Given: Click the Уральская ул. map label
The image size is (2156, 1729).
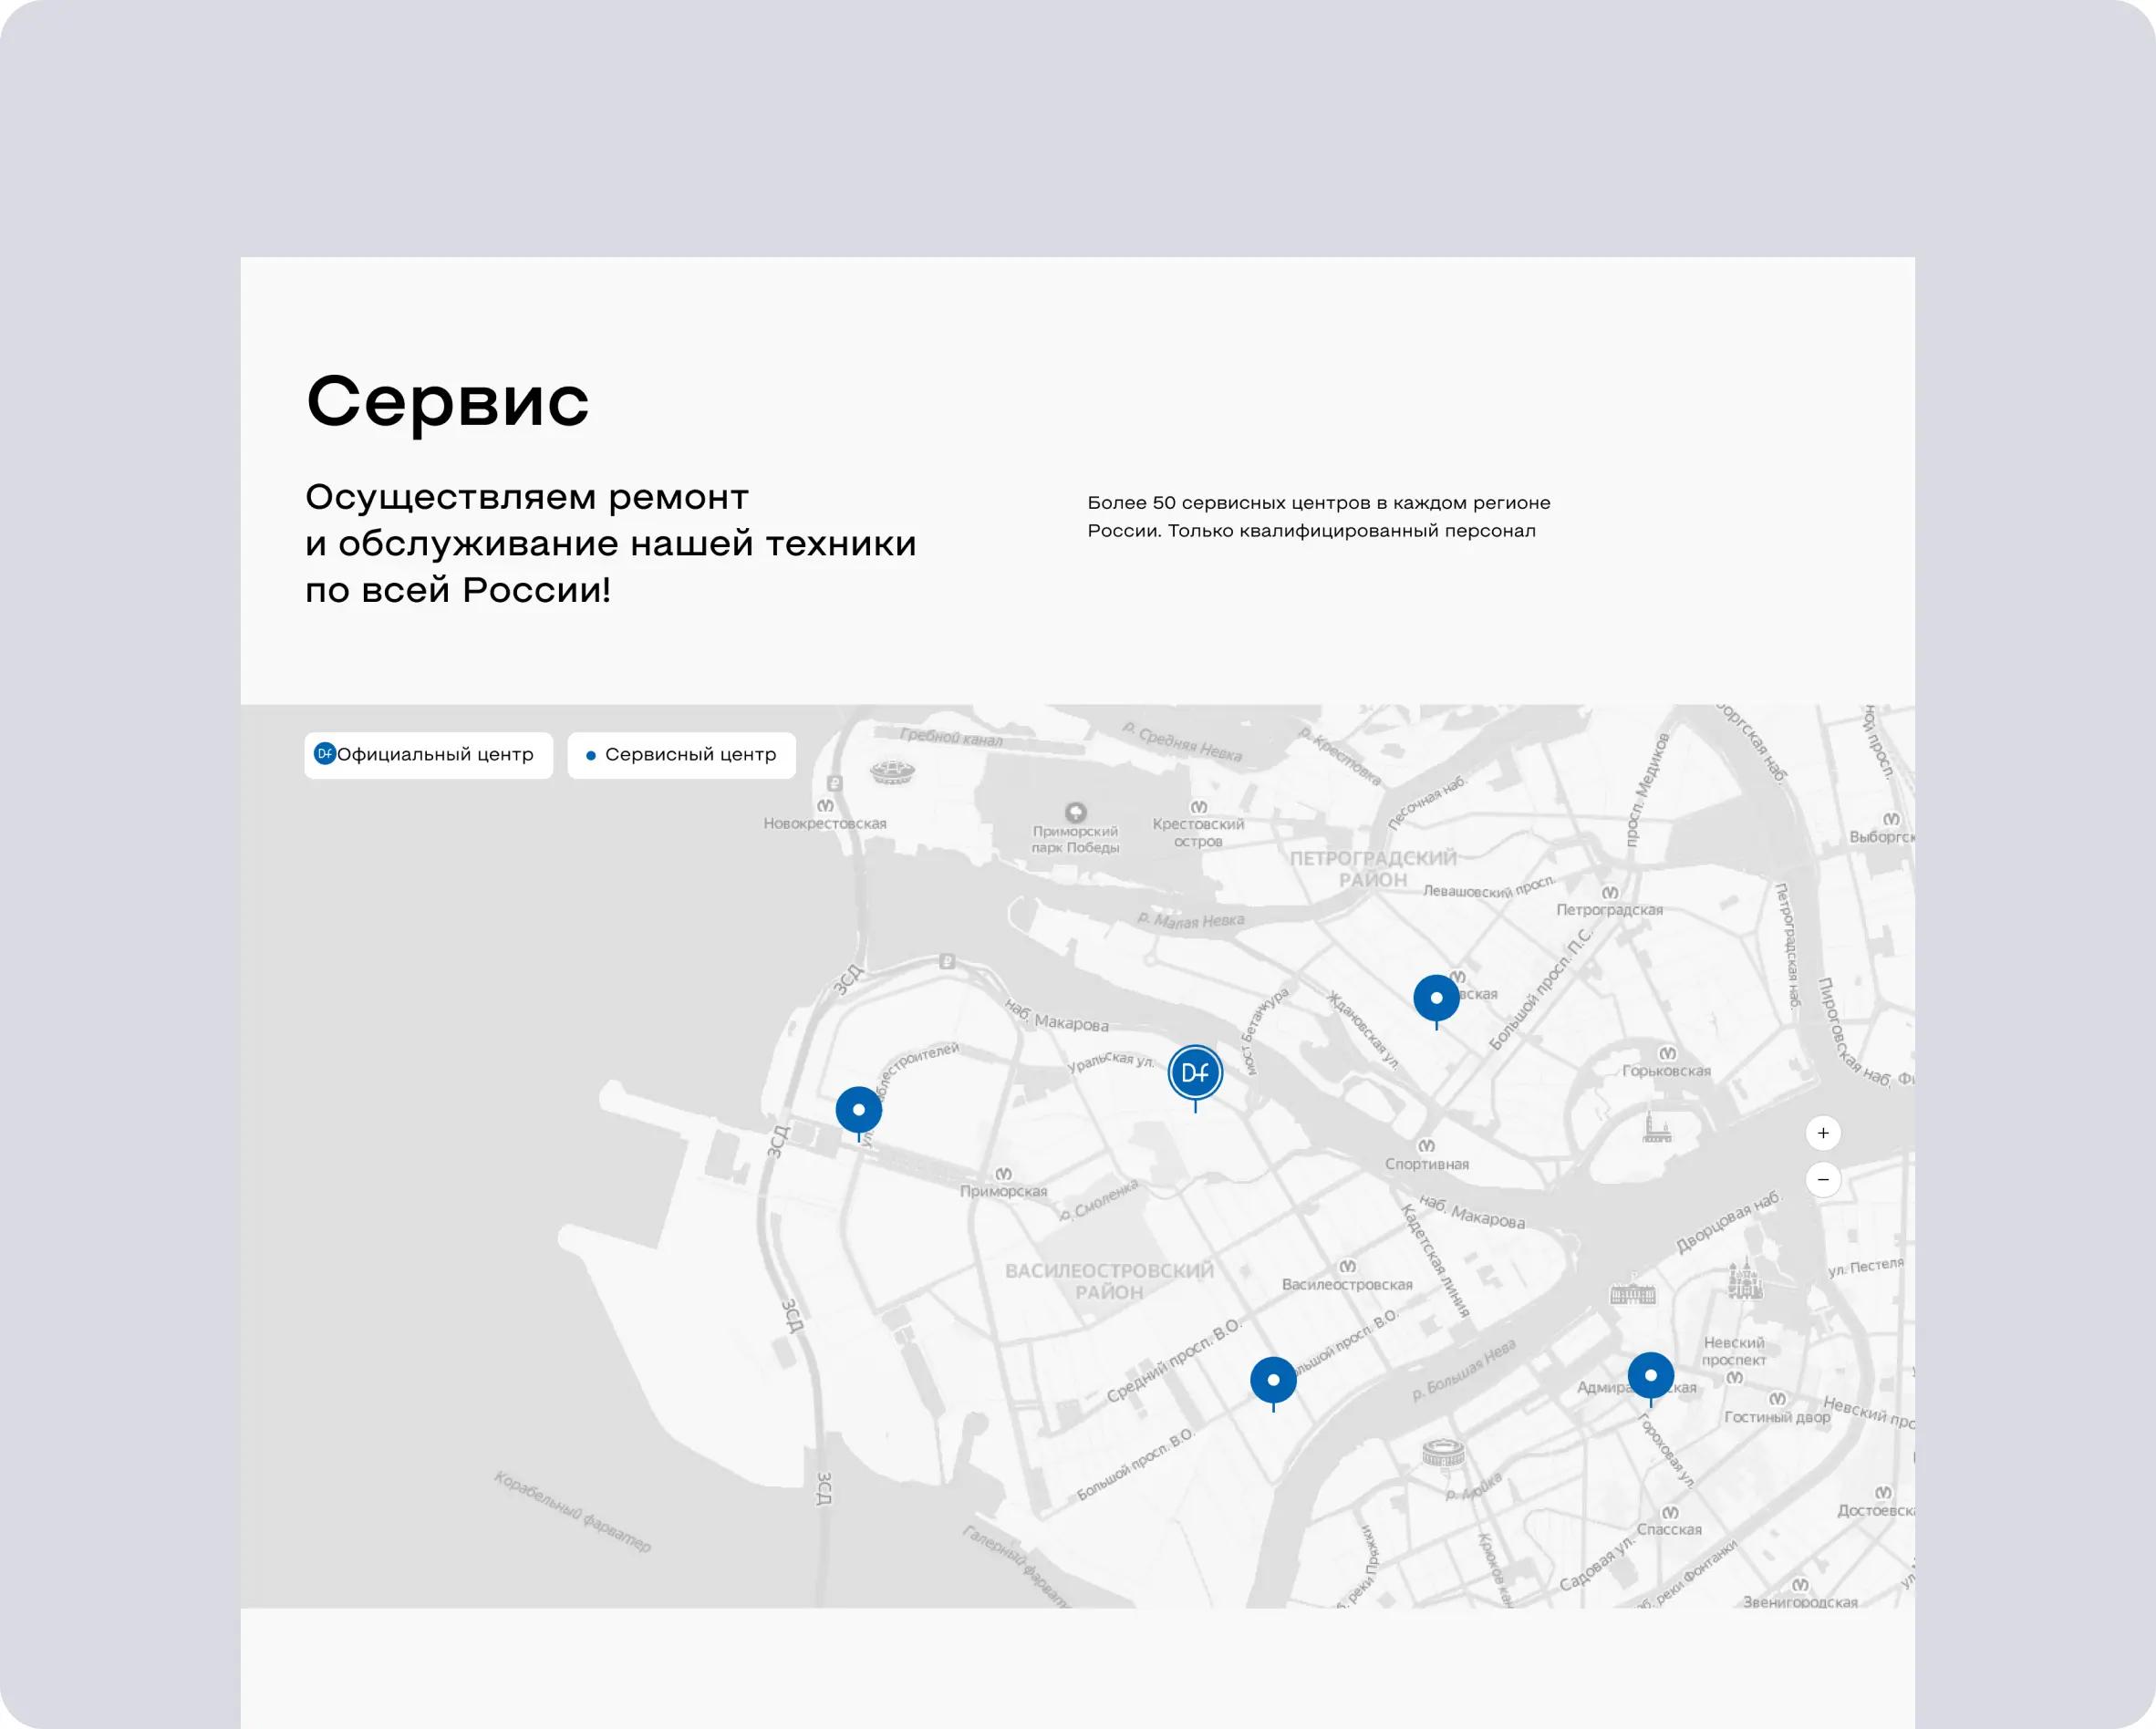Looking at the screenshot, I should 1110,1062.
